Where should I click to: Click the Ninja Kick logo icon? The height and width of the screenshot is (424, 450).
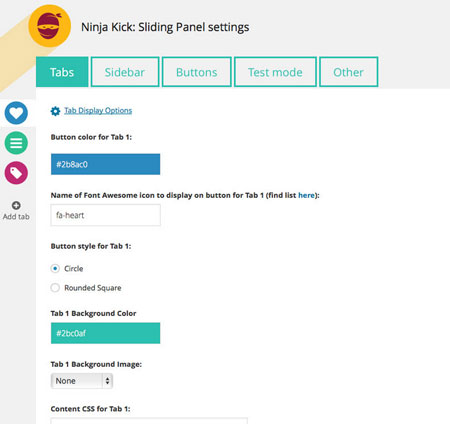point(50,26)
